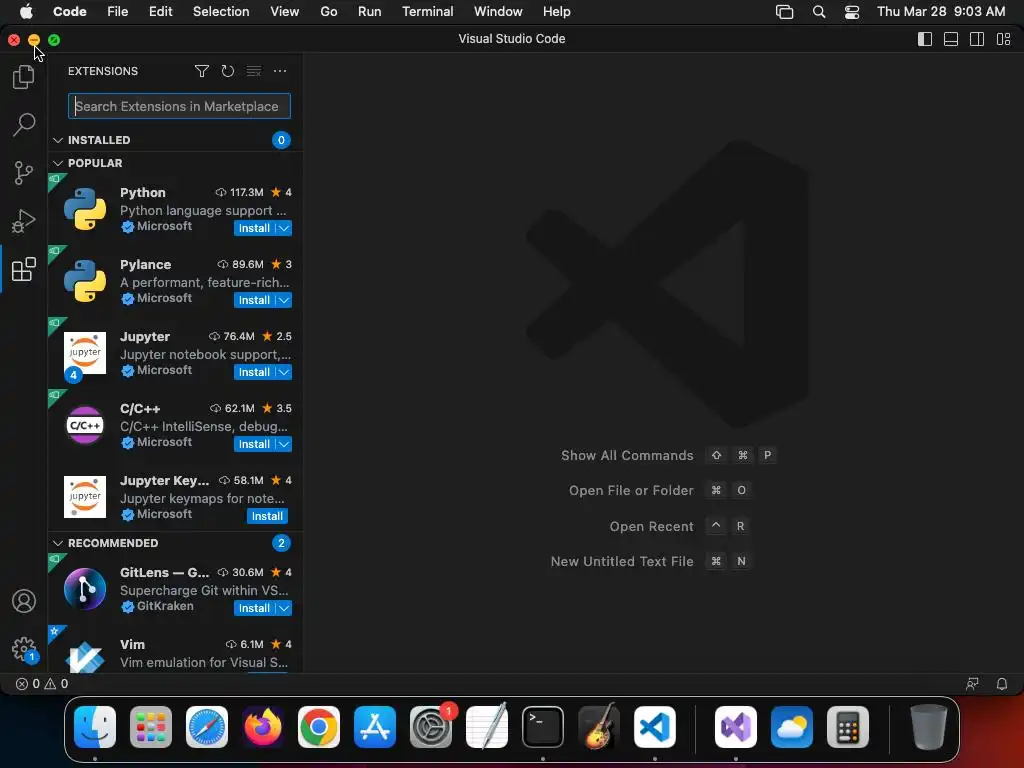Select the Vim extension title
The height and width of the screenshot is (768, 1024).
[x=133, y=645]
